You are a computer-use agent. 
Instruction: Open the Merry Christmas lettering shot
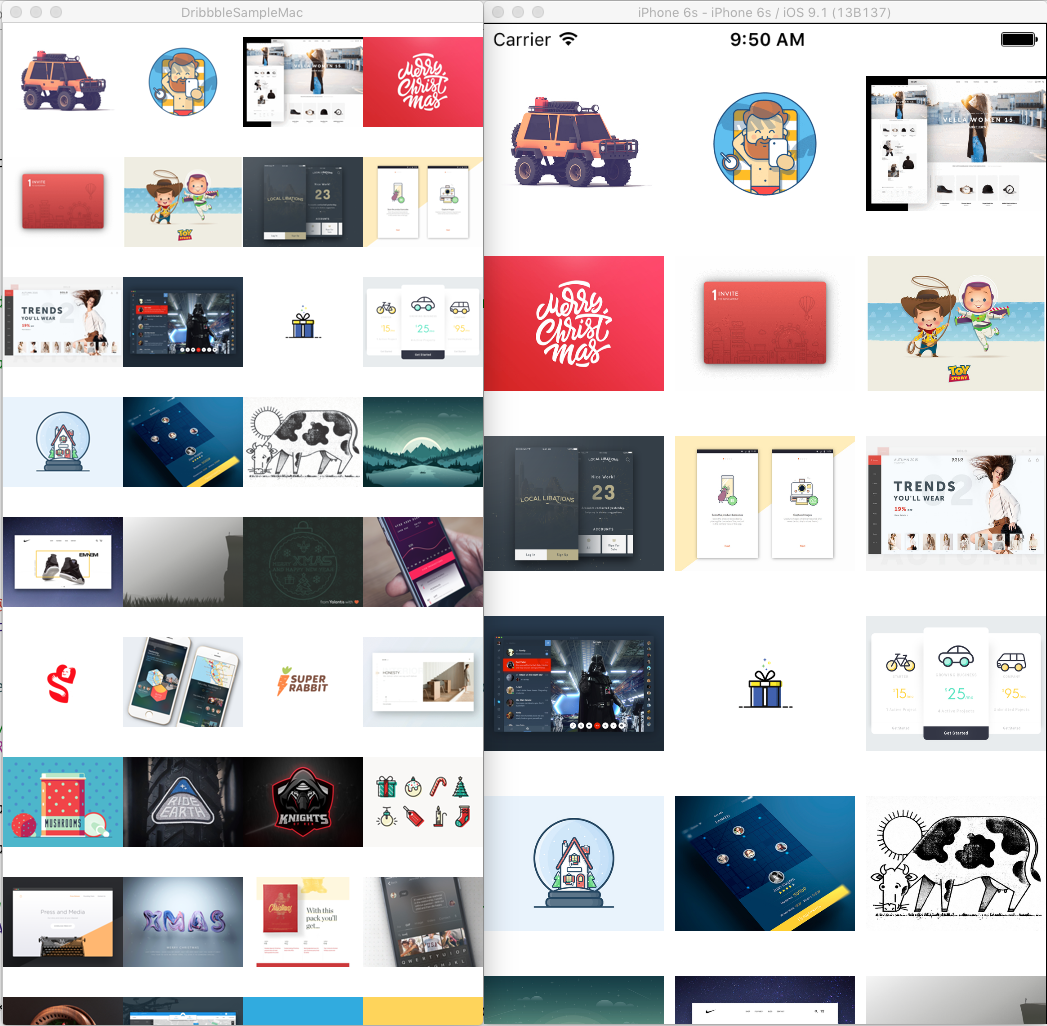[573, 323]
